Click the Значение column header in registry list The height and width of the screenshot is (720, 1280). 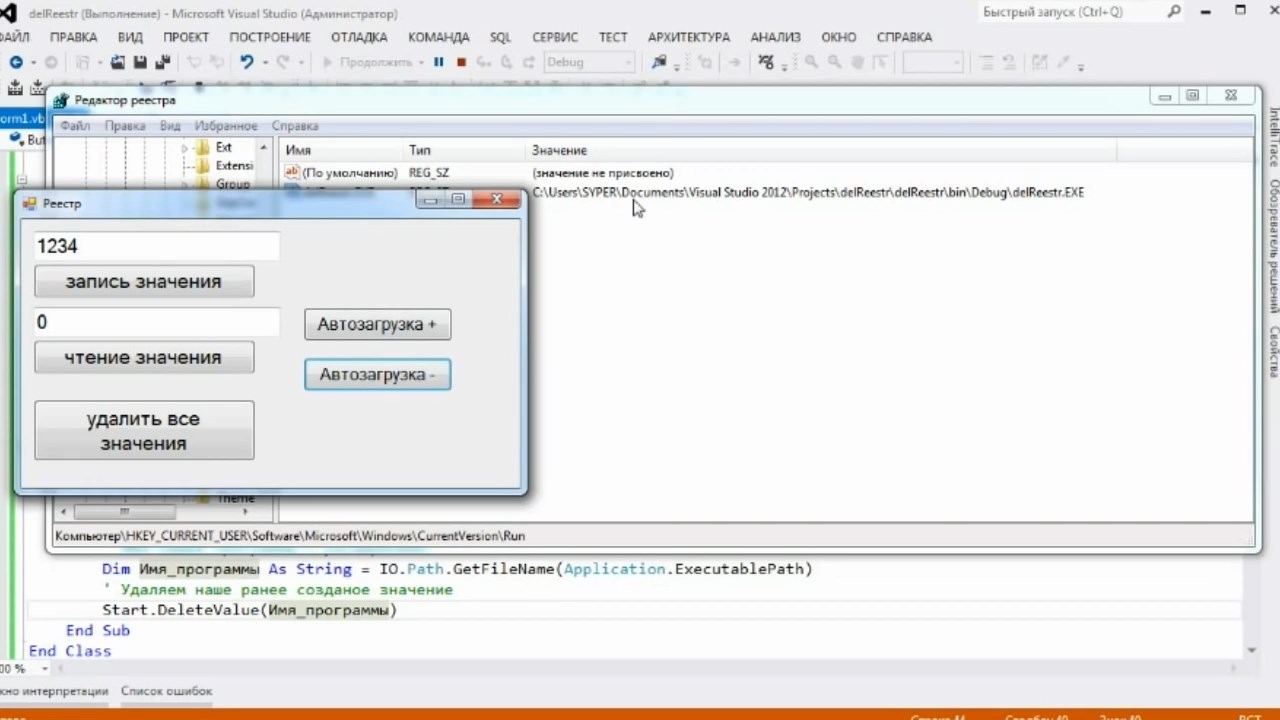pos(822,150)
